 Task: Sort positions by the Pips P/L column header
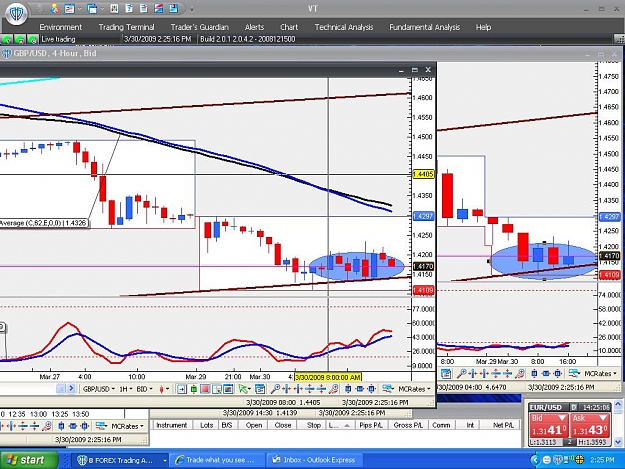(x=371, y=425)
